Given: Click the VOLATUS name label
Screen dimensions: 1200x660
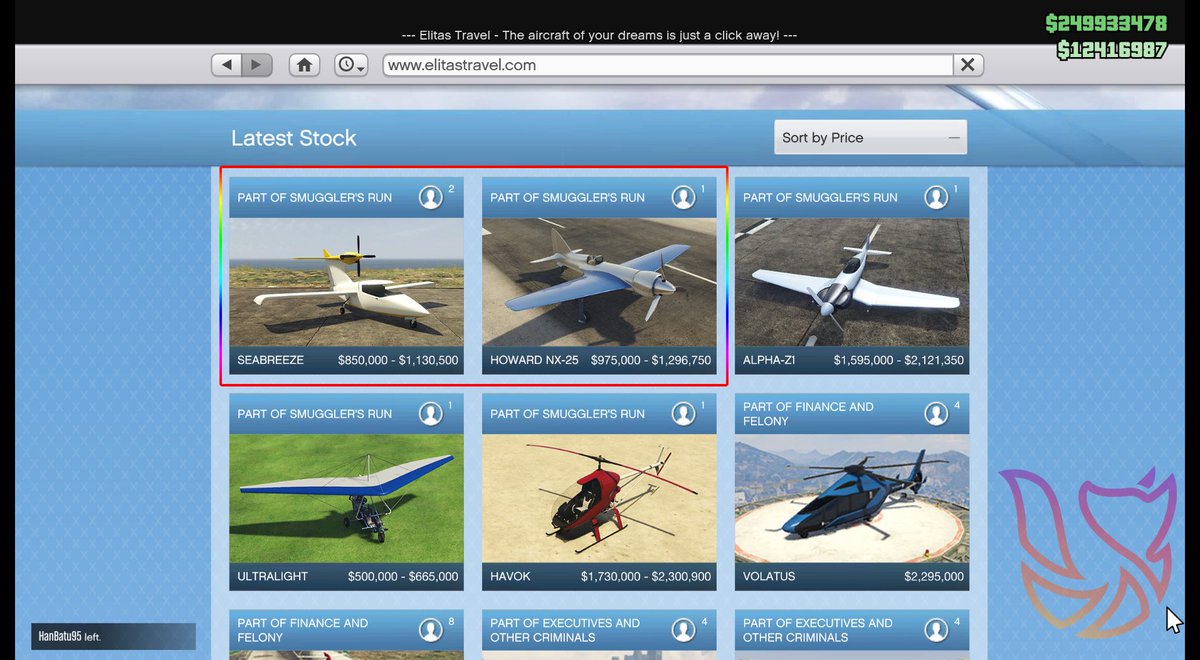Looking at the screenshot, I should pos(769,576).
